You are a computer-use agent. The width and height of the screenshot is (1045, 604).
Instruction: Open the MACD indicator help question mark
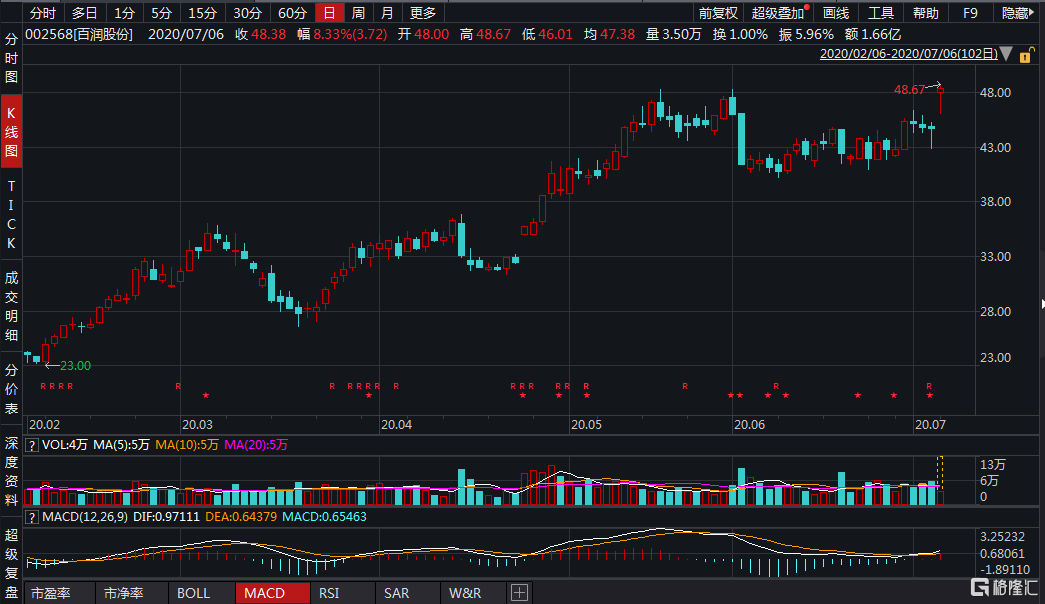32,517
